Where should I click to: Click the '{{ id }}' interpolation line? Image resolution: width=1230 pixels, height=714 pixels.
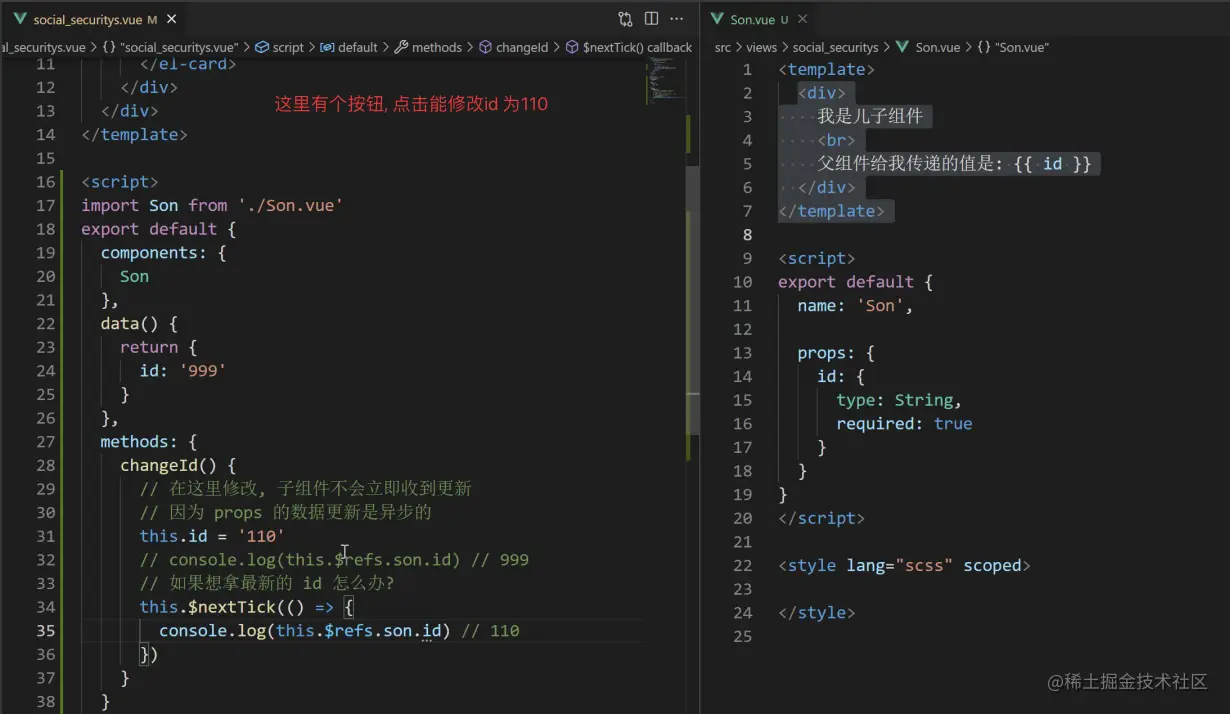click(x=954, y=164)
